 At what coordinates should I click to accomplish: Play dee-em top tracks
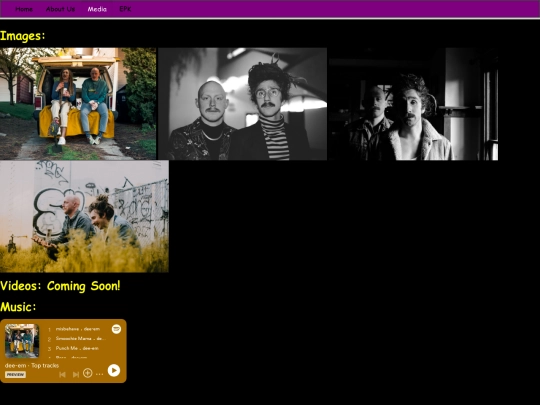[x=114, y=371]
